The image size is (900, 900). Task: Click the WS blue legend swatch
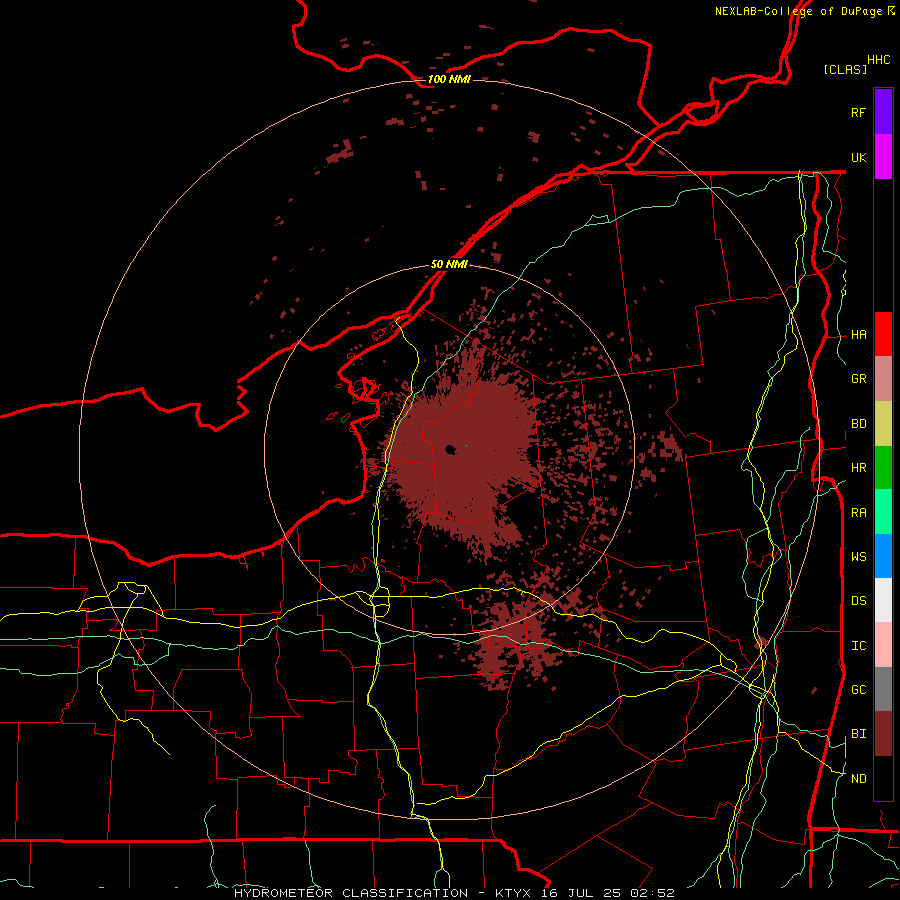(883, 556)
